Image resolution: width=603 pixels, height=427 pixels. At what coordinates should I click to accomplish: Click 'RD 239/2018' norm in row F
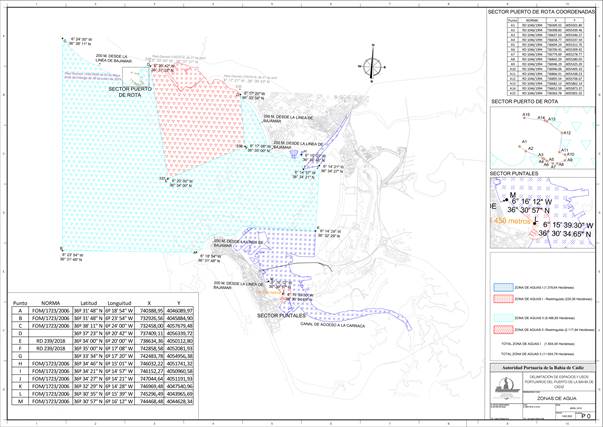click(51, 349)
